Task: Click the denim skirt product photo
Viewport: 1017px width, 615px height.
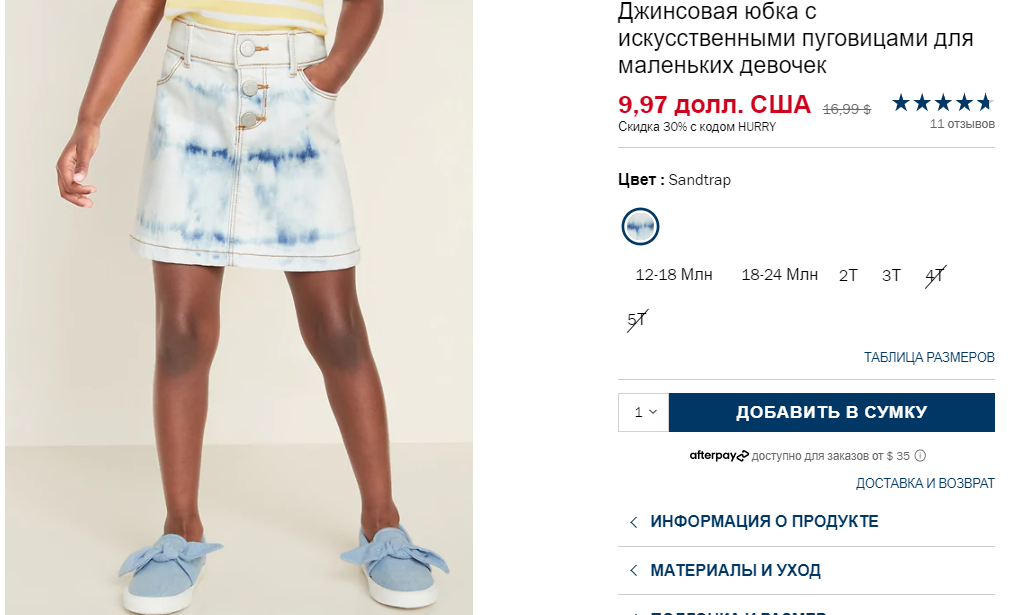Action: (239, 308)
